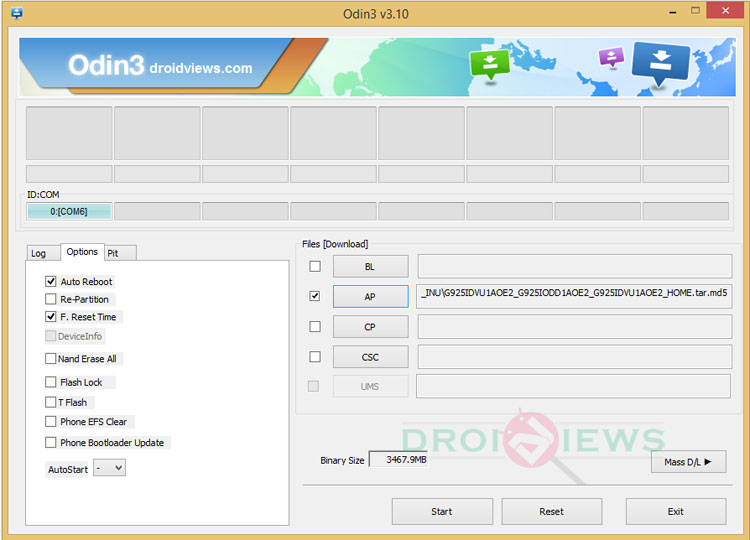Click the large blue download icon in banner
Viewport: 750px width, 540px height.
661,64
